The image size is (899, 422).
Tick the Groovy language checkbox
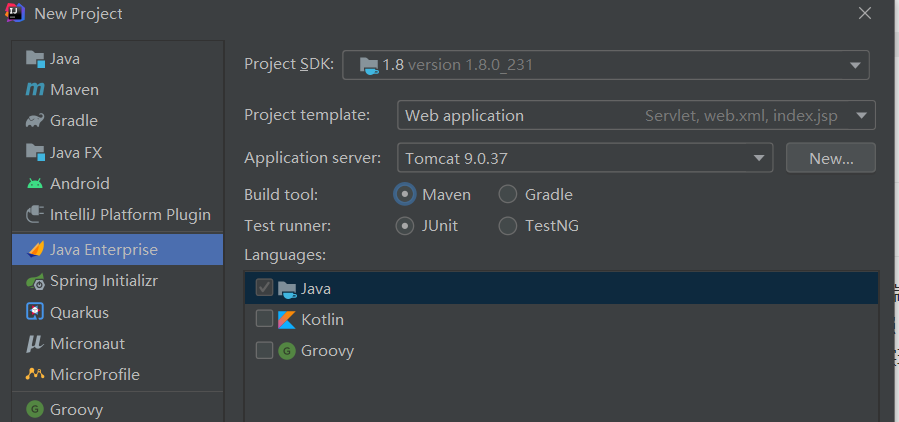[x=264, y=350]
